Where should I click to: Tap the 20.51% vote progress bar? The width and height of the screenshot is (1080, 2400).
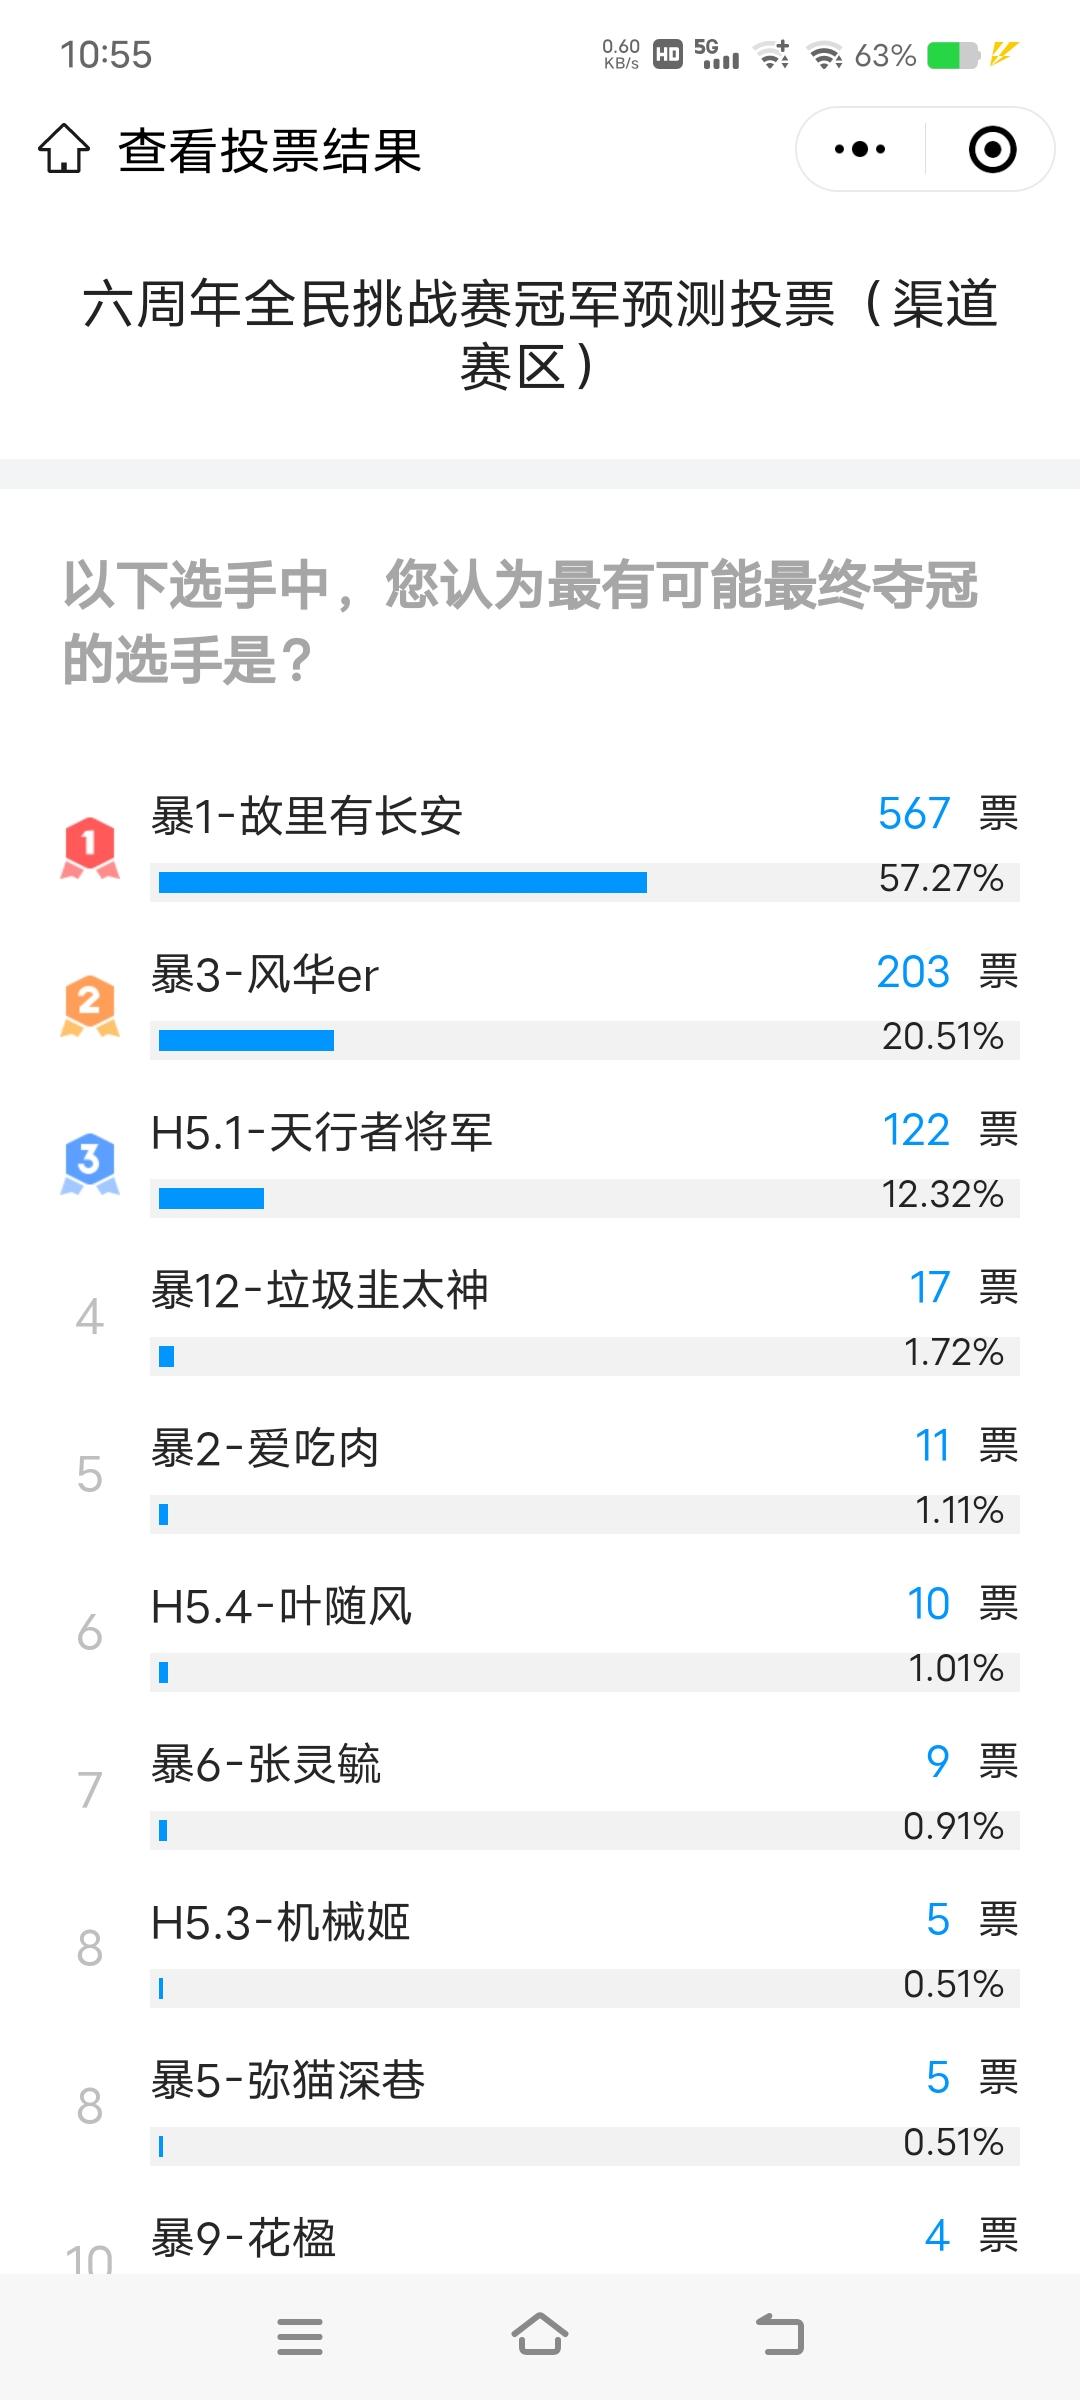(x=585, y=1040)
